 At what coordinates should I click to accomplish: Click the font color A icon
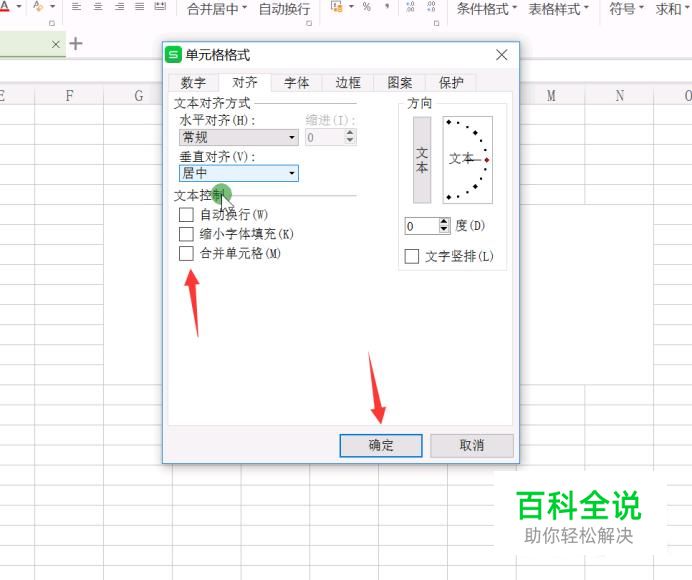(4, 6)
